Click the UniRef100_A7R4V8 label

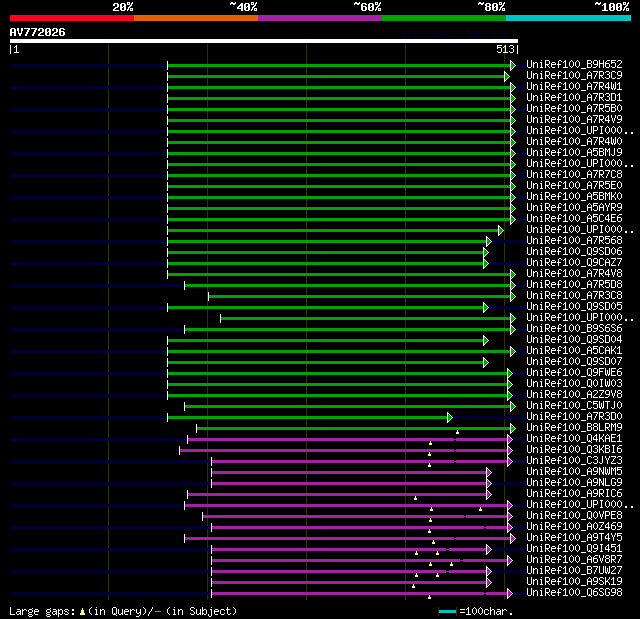tap(574, 274)
